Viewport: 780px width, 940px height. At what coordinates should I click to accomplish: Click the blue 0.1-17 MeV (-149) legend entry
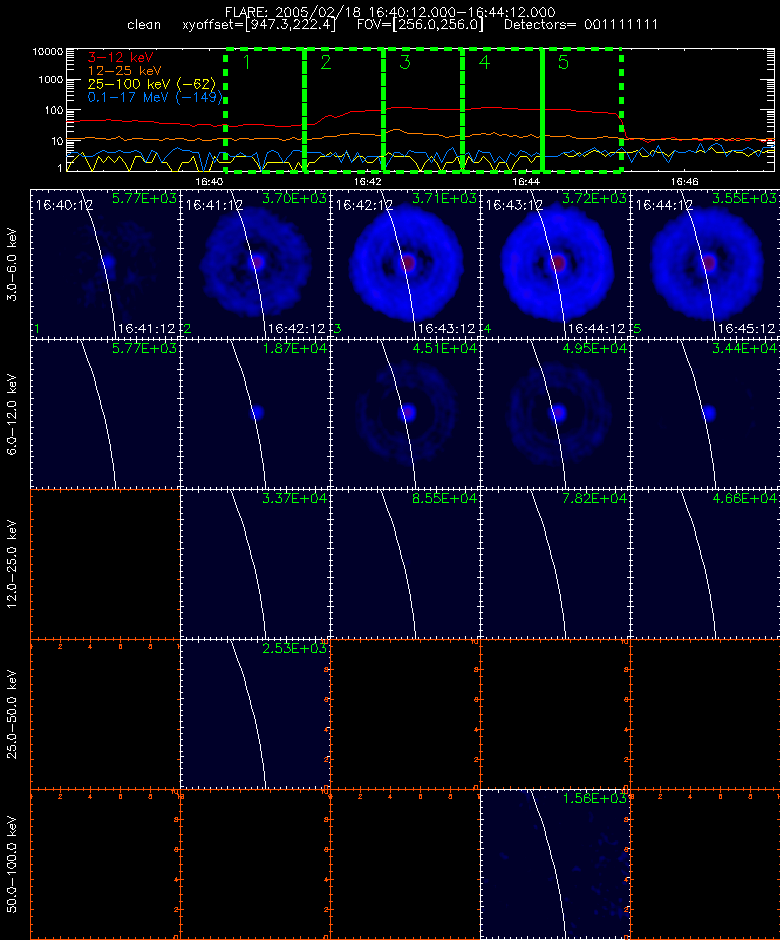click(155, 97)
